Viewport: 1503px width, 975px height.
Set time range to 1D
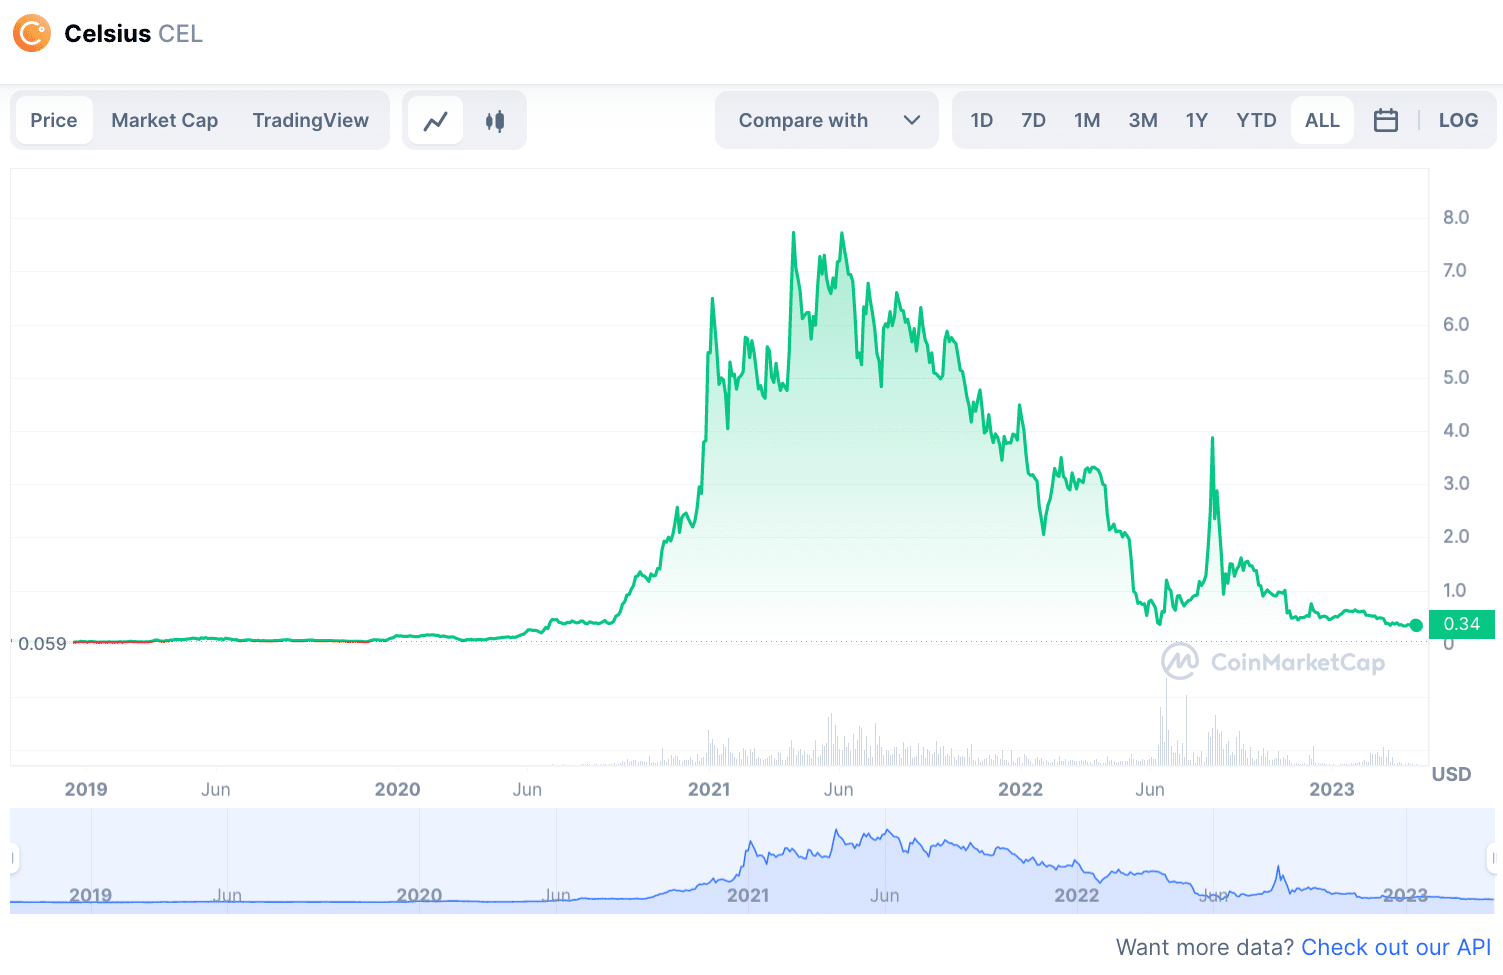982,120
